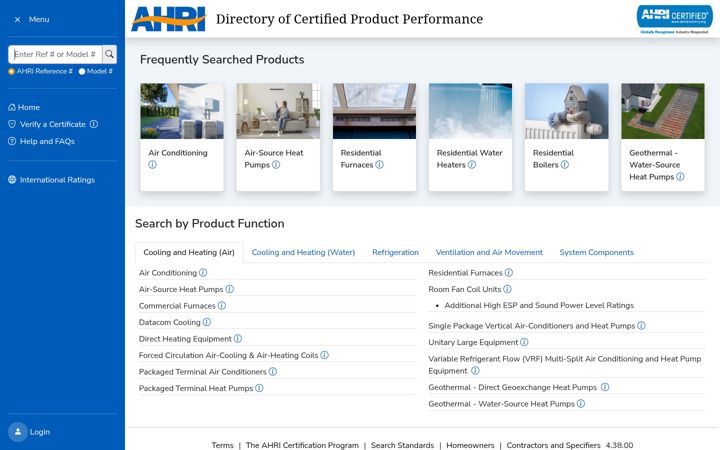Open the Direct Heating Equipment link
720x450 pixels.
point(185,339)
